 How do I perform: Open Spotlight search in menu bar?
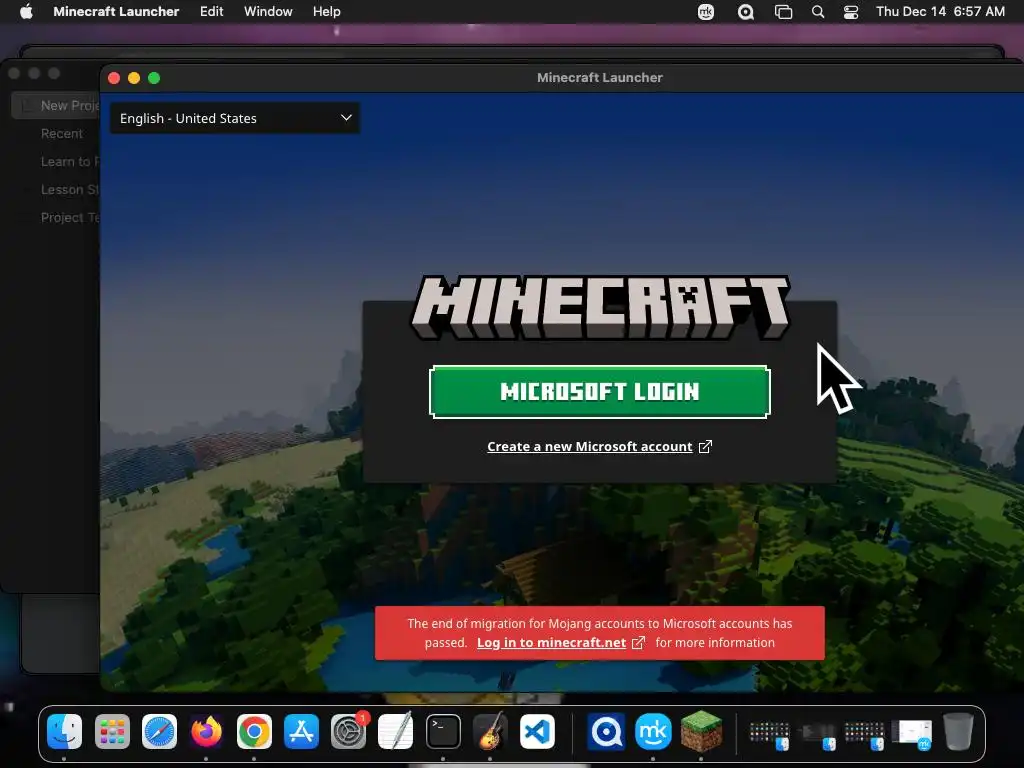pos(818,12)
